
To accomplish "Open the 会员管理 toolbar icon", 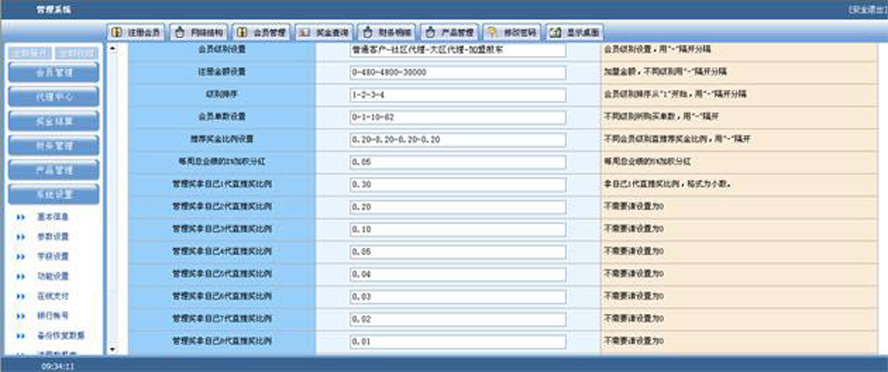I will pyautogui.click(x=261, y=32).
